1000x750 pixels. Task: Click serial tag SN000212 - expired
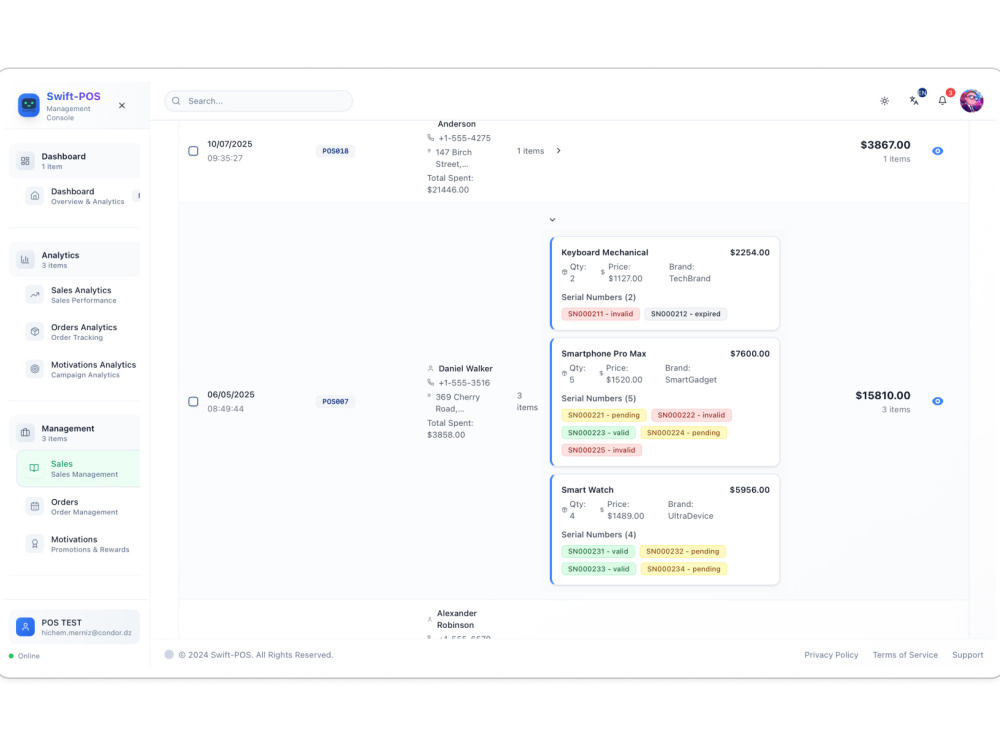click(x=686, y=314)
